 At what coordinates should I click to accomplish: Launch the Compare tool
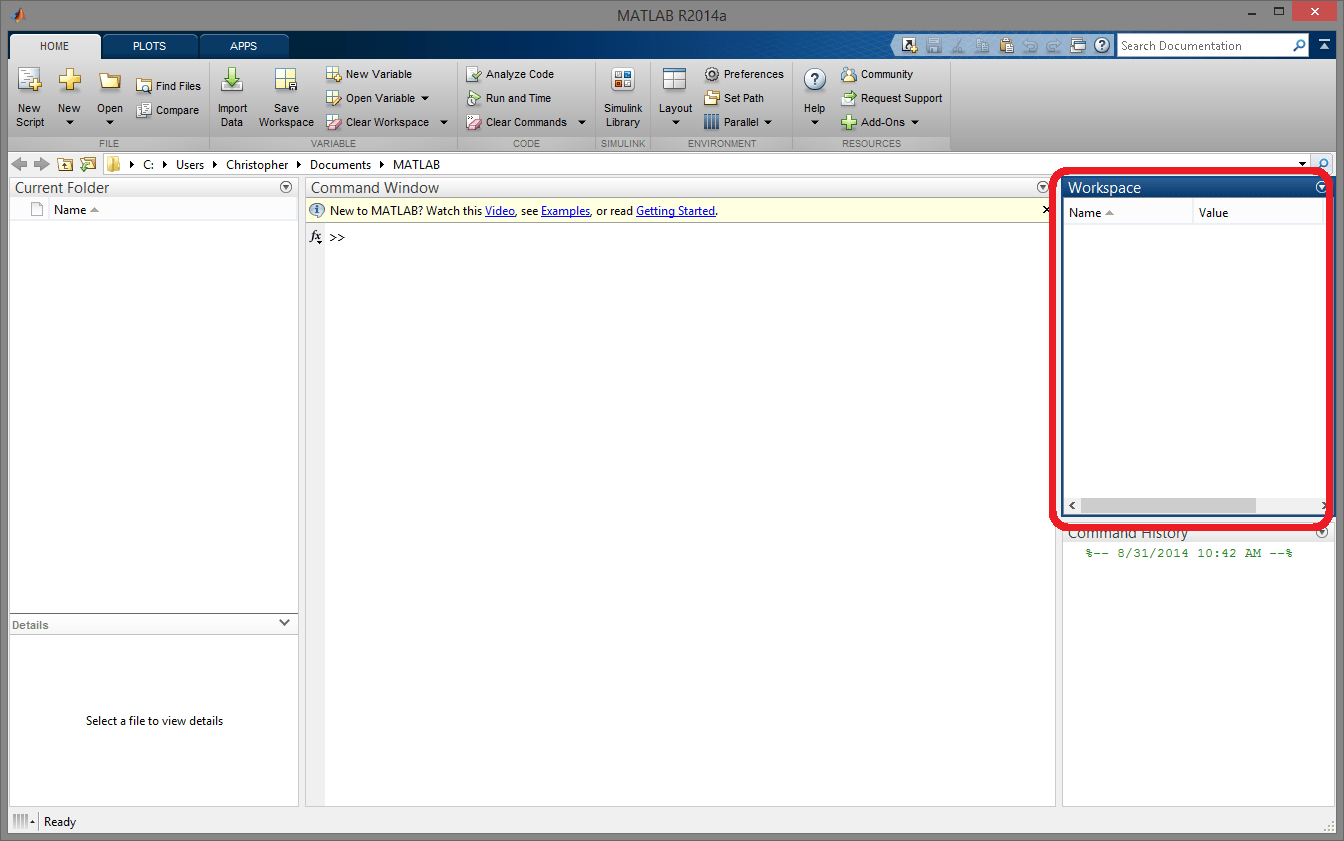(x=168, y=110)
